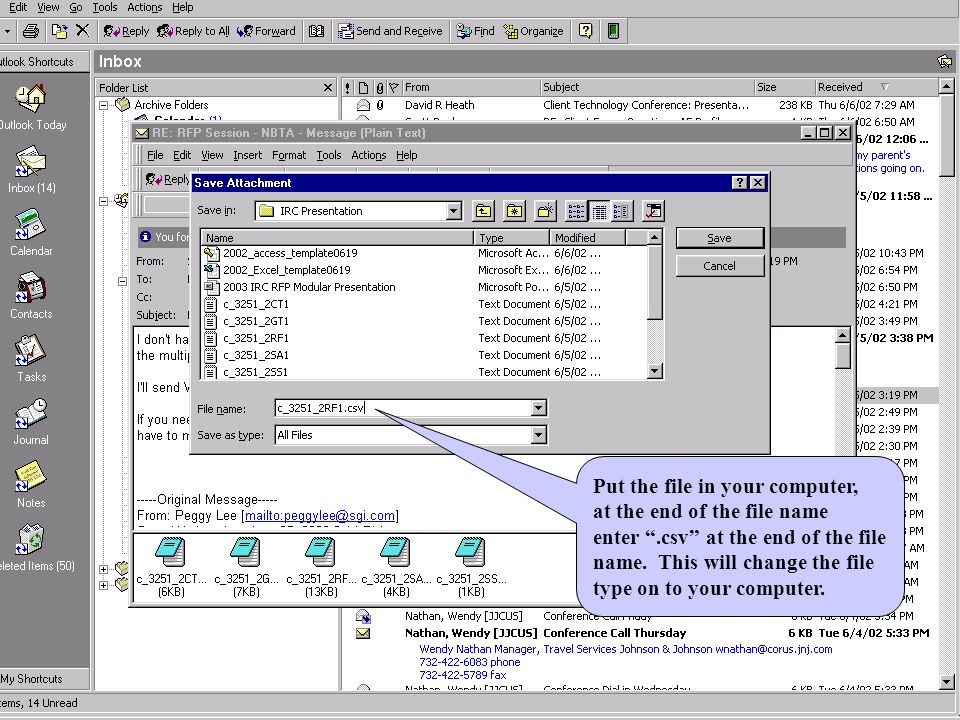Click the Move to Folder toolbar icon
The image size is (960, 720).
[x=59, y=31]
